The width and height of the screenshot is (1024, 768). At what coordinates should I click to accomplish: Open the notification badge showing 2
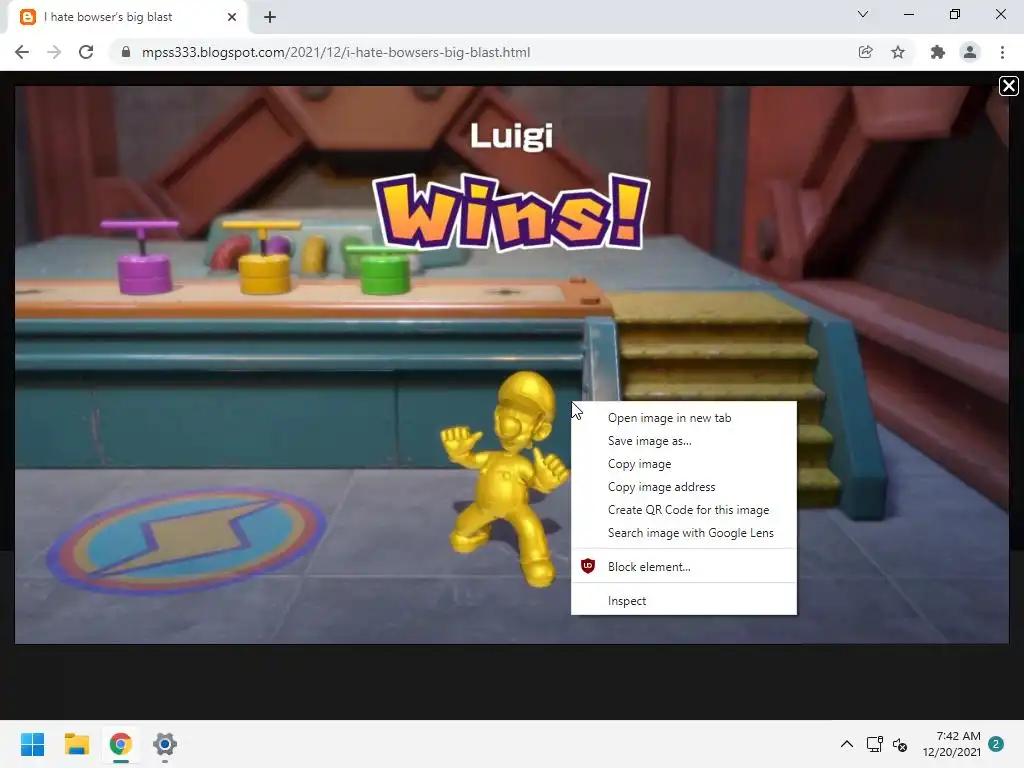[x=996, y=744]
